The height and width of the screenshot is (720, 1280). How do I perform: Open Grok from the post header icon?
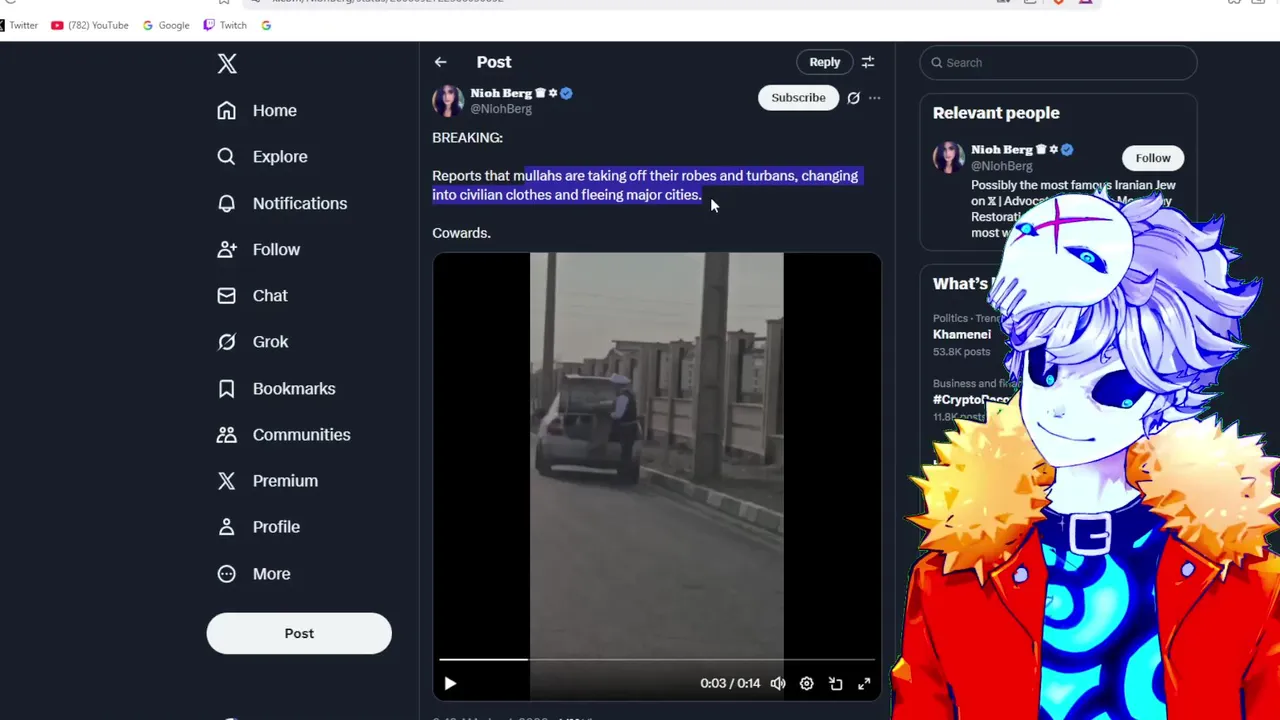click(x=853, y=98)
